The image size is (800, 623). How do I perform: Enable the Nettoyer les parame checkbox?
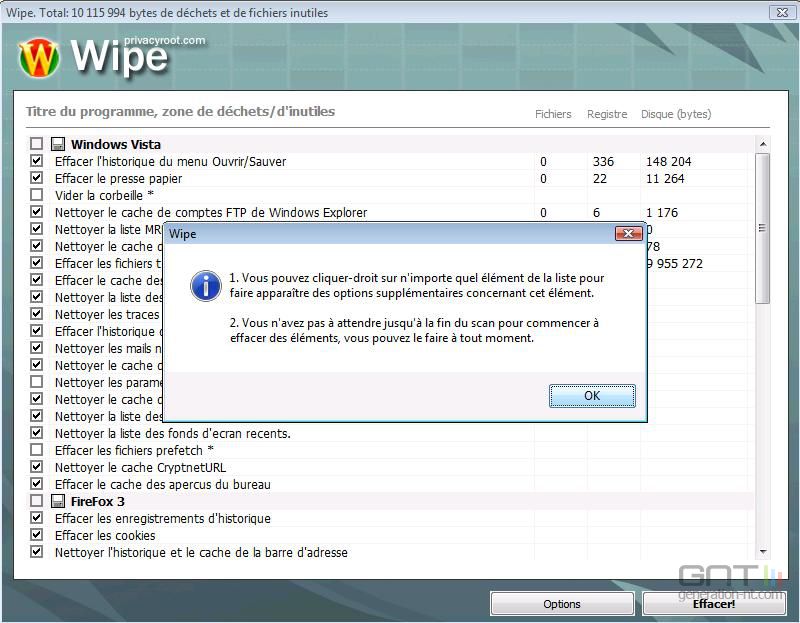(x=36, y=382)
